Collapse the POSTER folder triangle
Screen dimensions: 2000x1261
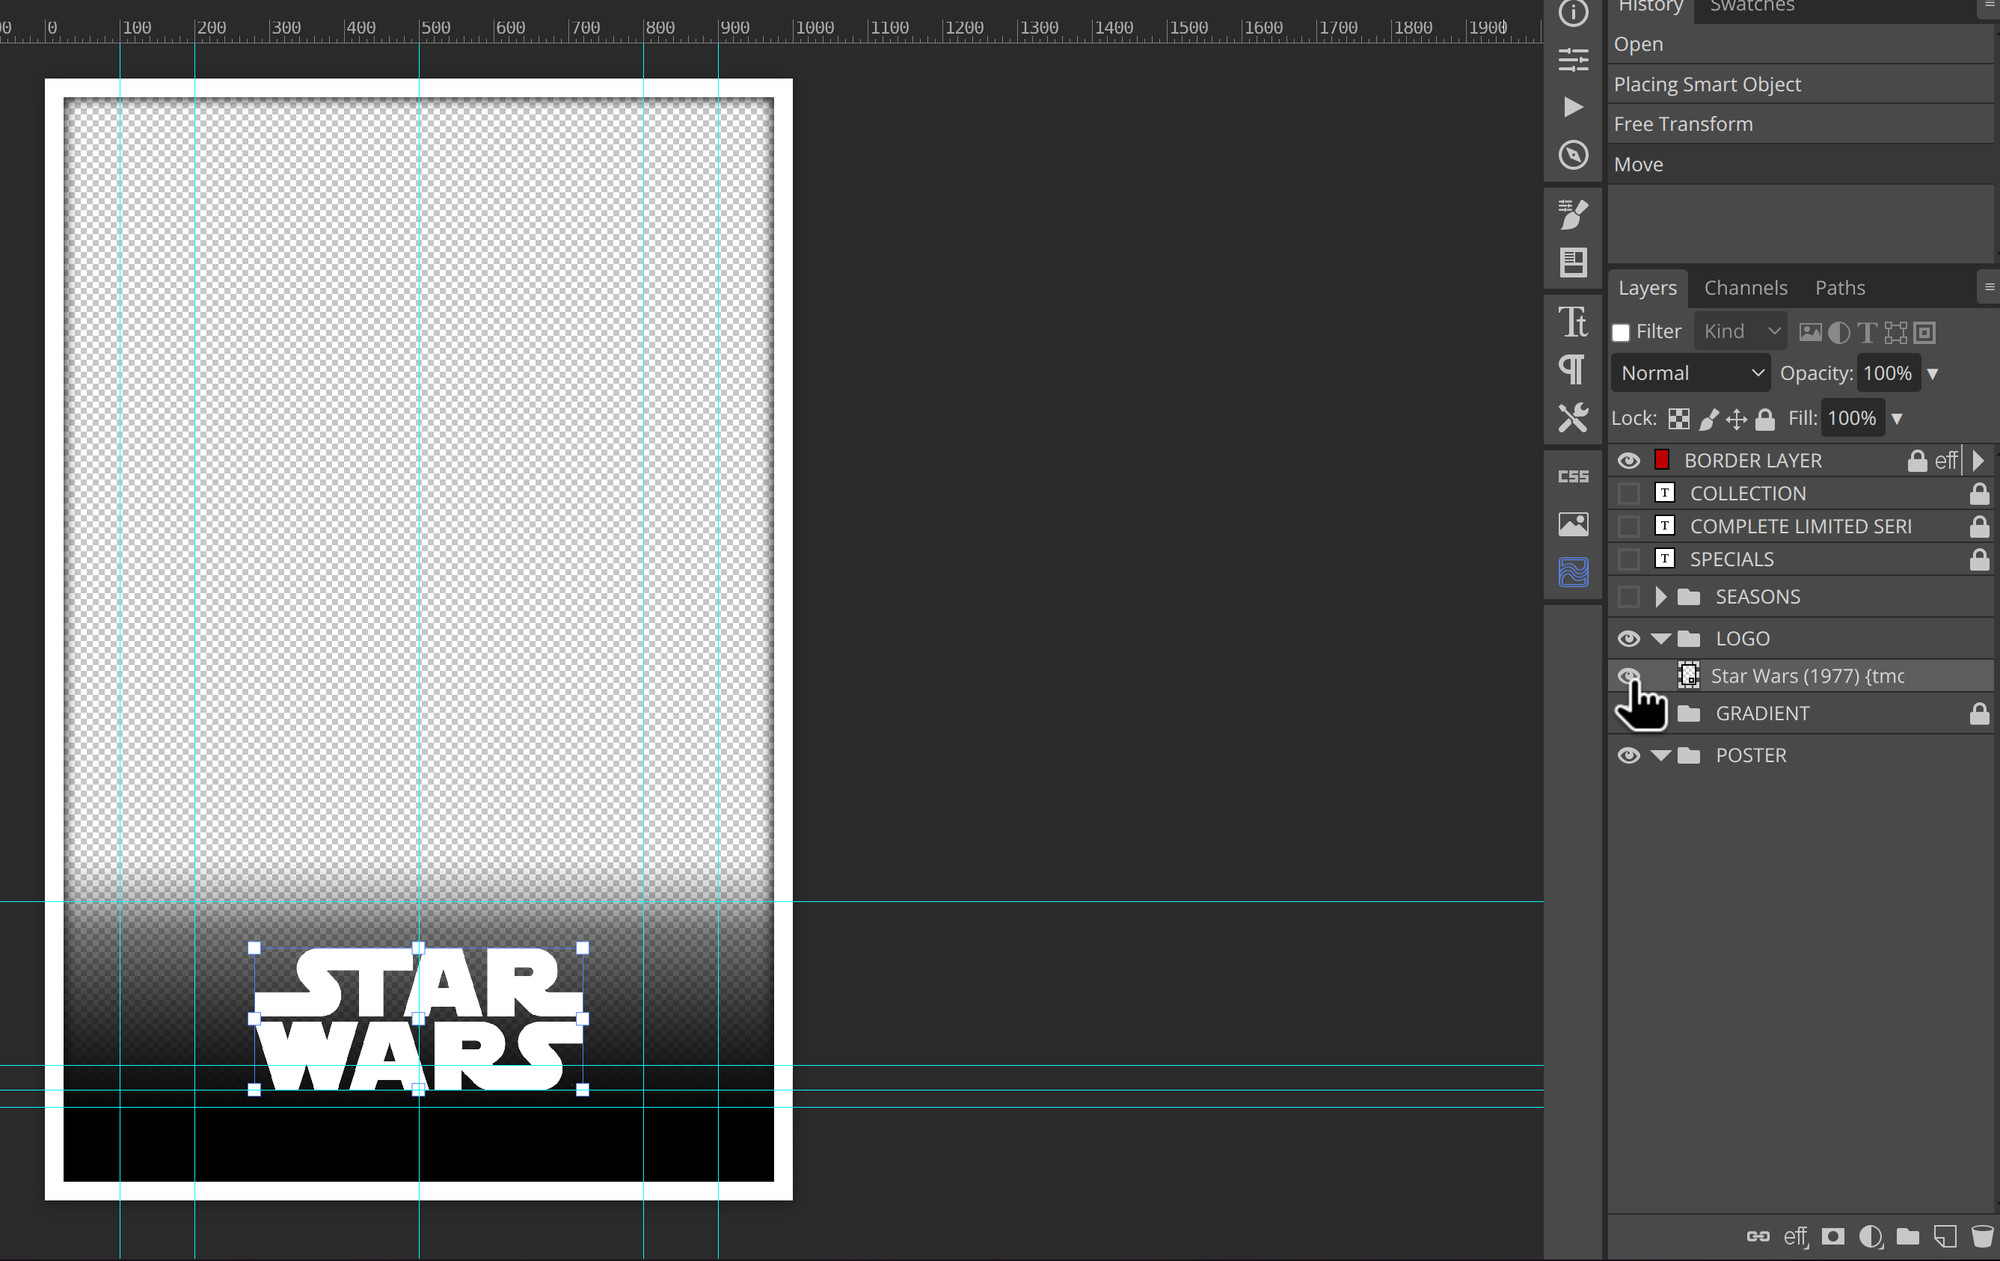pos(1661,755)
